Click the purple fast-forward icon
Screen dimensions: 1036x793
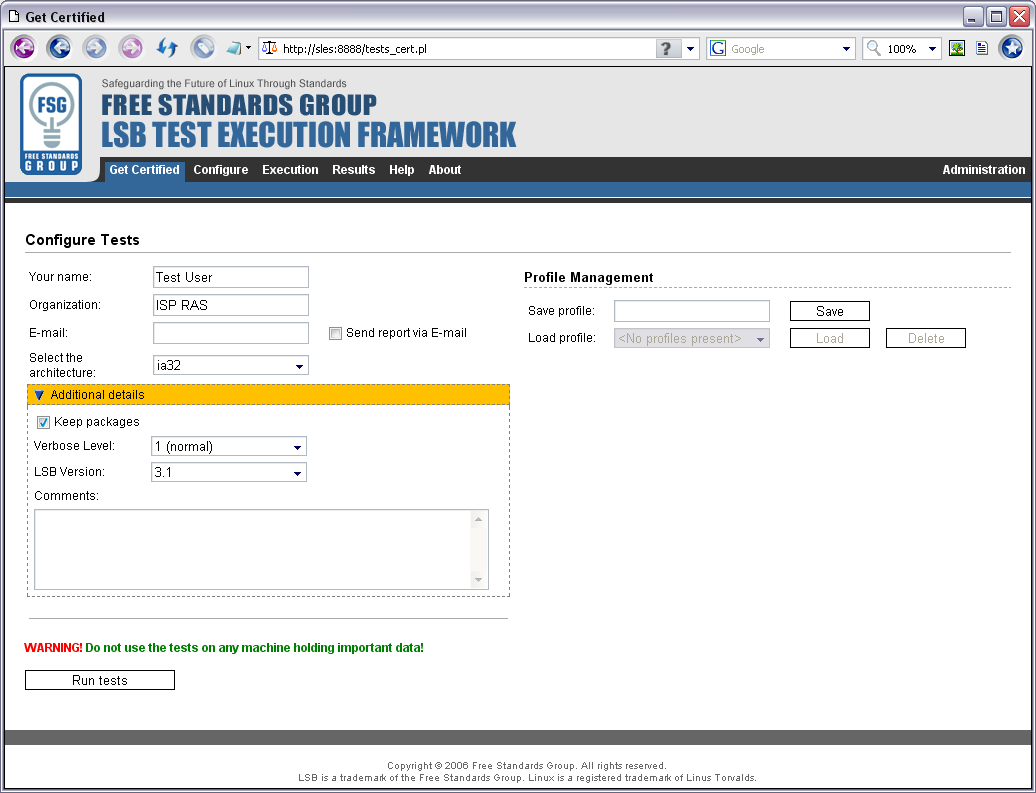pos(131,48)
